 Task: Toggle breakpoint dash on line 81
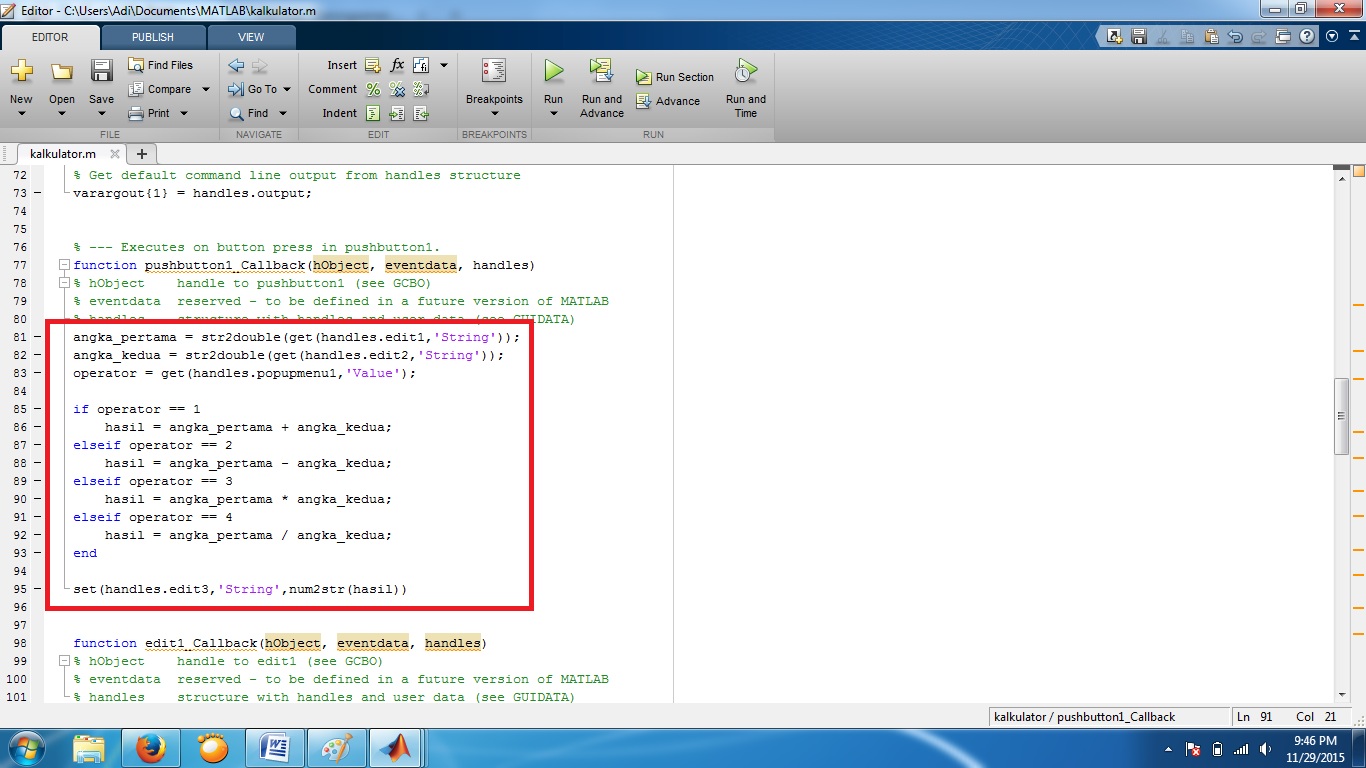coord(37,337)
